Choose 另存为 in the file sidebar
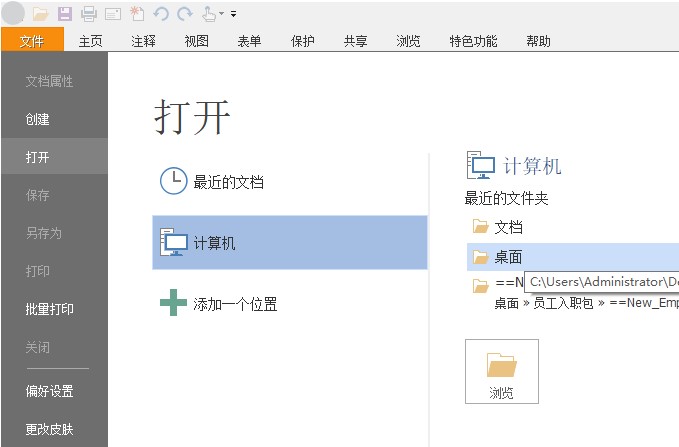Viewport: 679px width, 447px height. pyautogui.click(x=43, y=233)
